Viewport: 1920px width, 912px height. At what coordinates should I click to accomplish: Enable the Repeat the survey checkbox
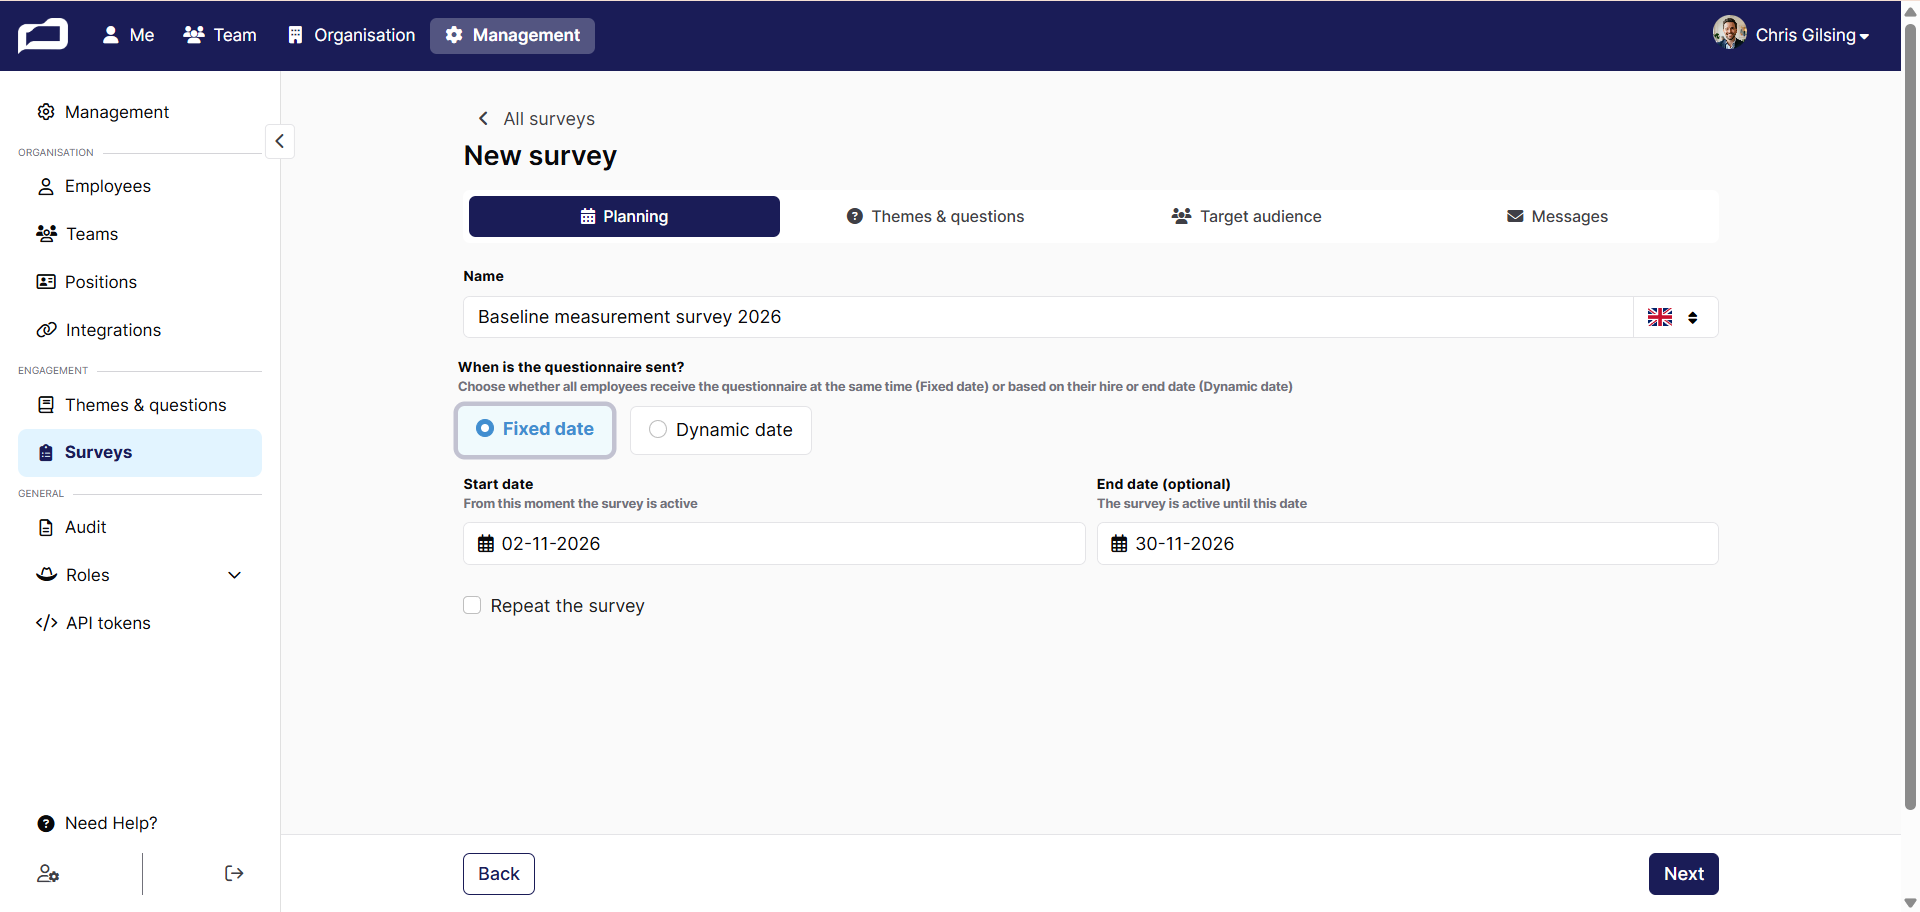pyautogui.click(x=472, y=605)
